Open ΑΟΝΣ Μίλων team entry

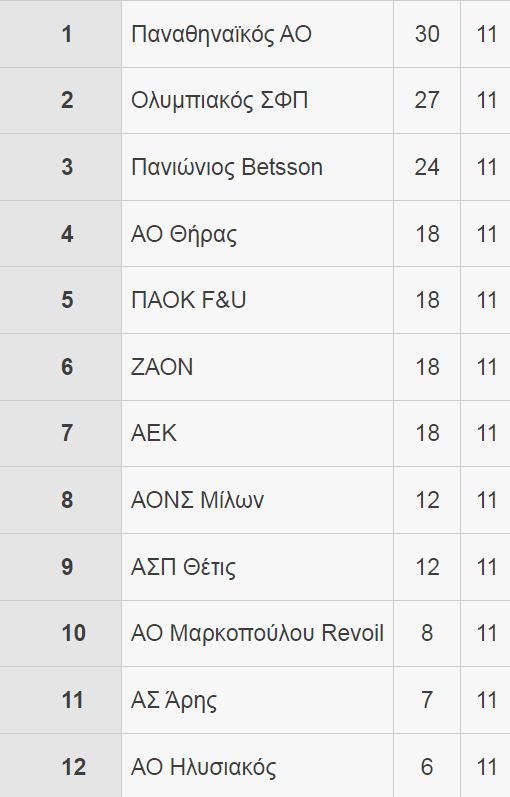pyautogui.click(x=197, y=500)
